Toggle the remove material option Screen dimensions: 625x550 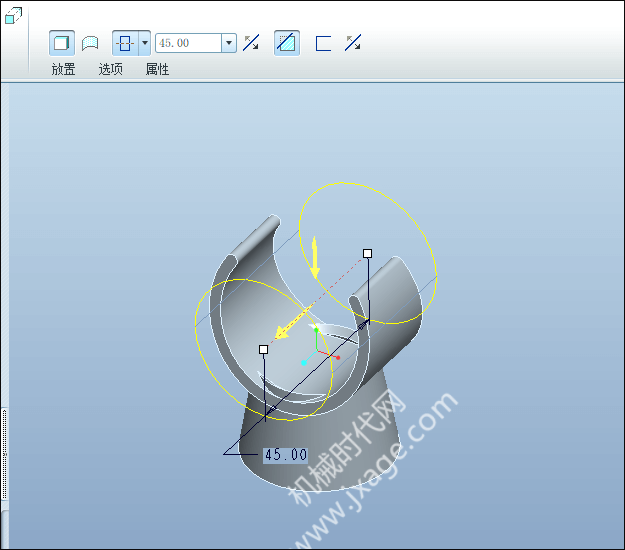(287, 43)
